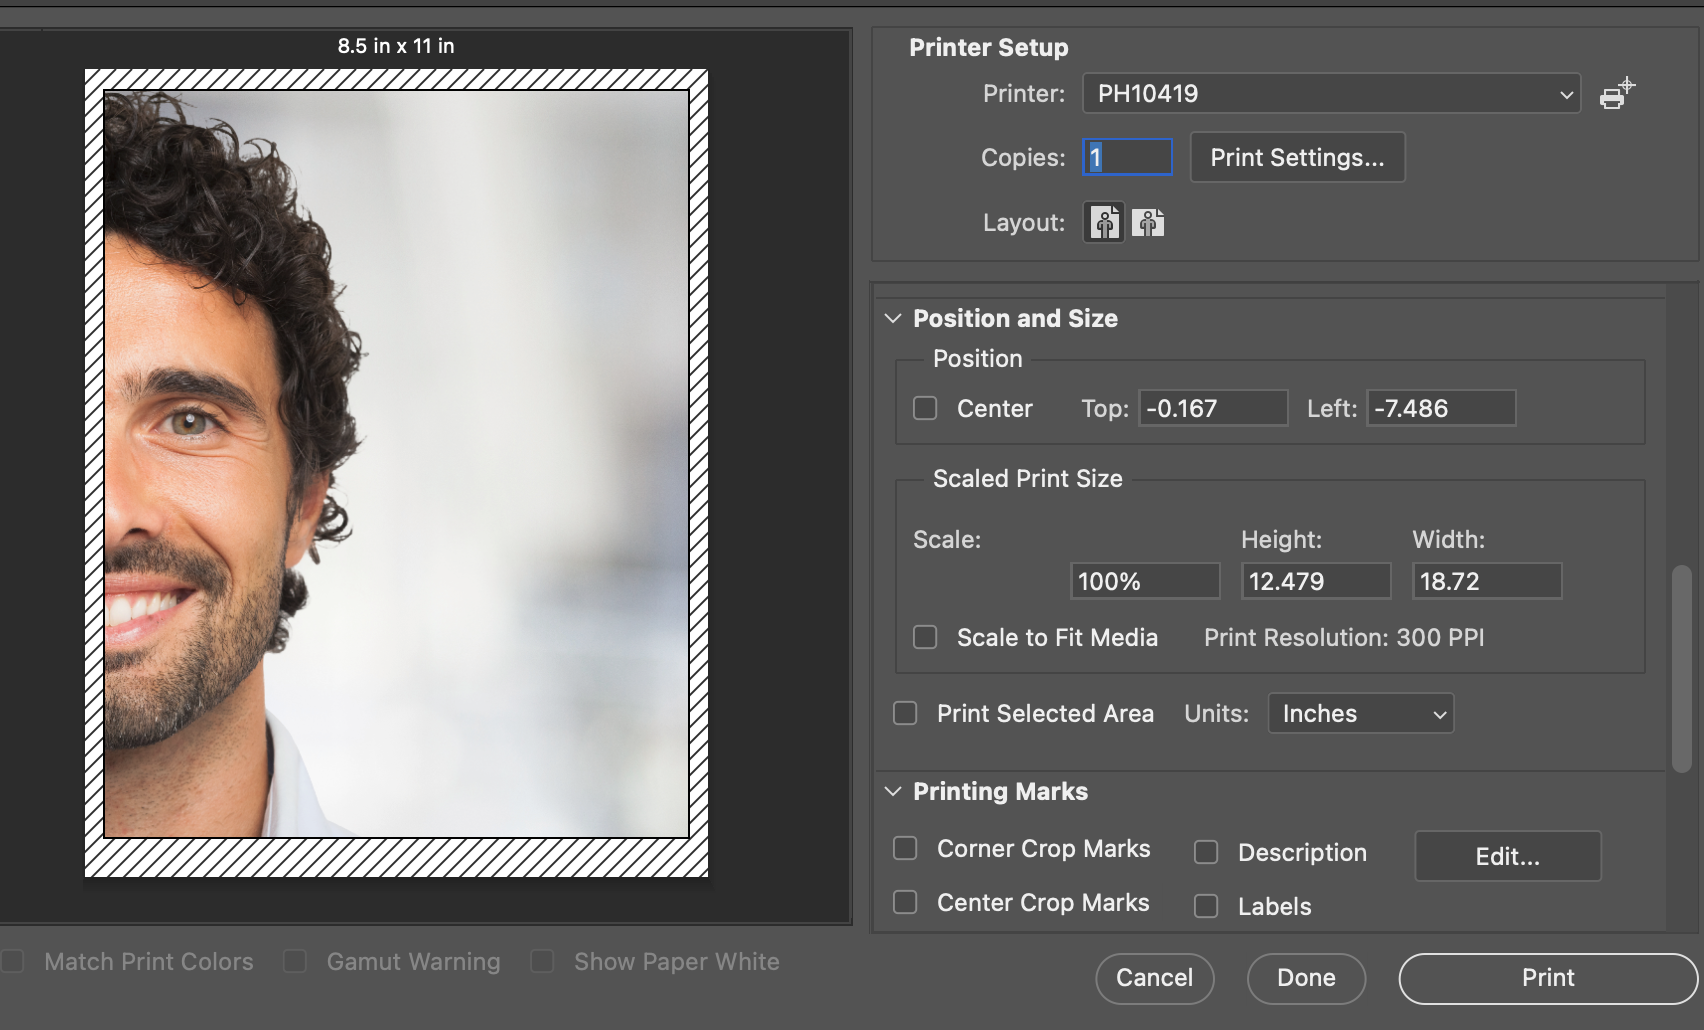Screen dimensions: 1704x1030
Task: Open the Units dropdown showing Inches
Action: (1360, 713)
